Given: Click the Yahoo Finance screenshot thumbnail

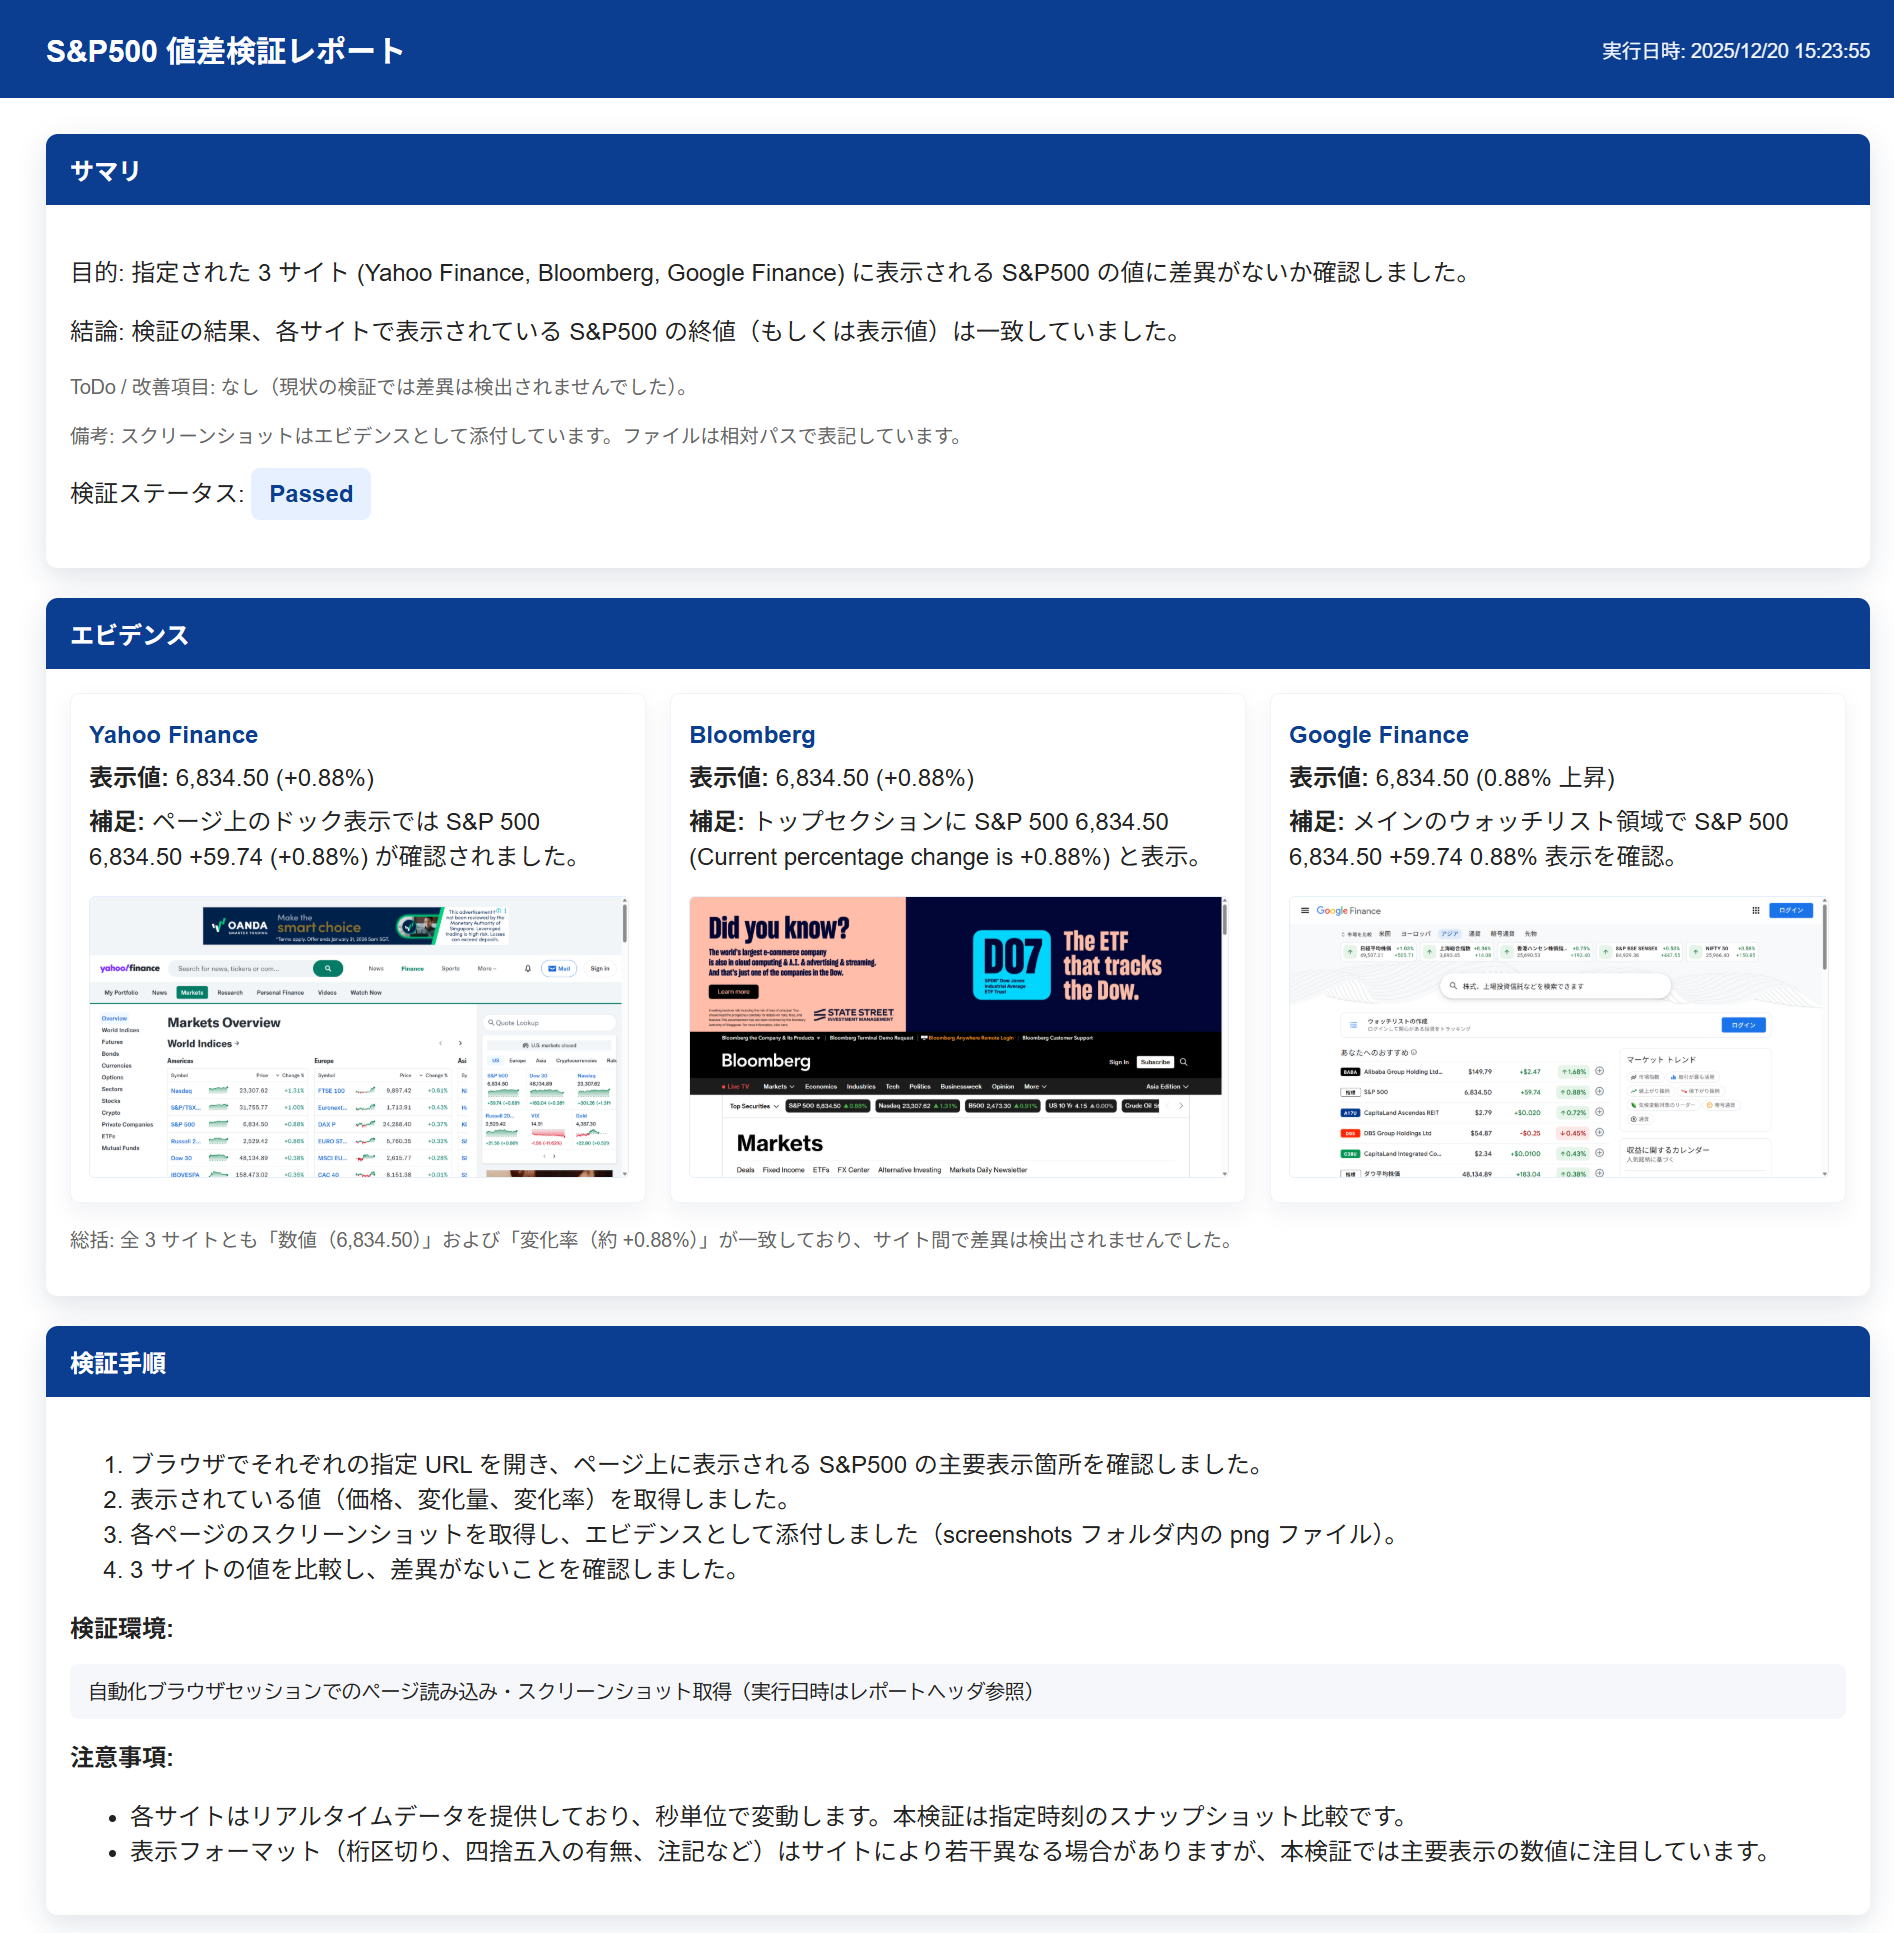Looking at the screenshot, I should (x=358, y=1037).
